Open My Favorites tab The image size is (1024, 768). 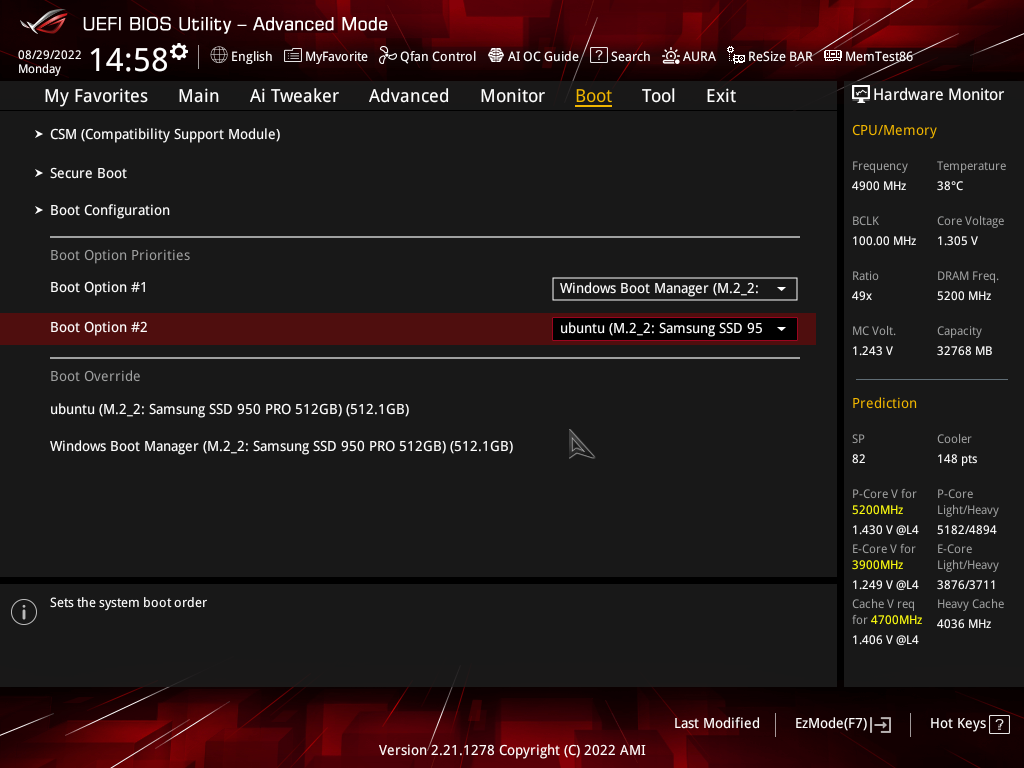(96, 96)
